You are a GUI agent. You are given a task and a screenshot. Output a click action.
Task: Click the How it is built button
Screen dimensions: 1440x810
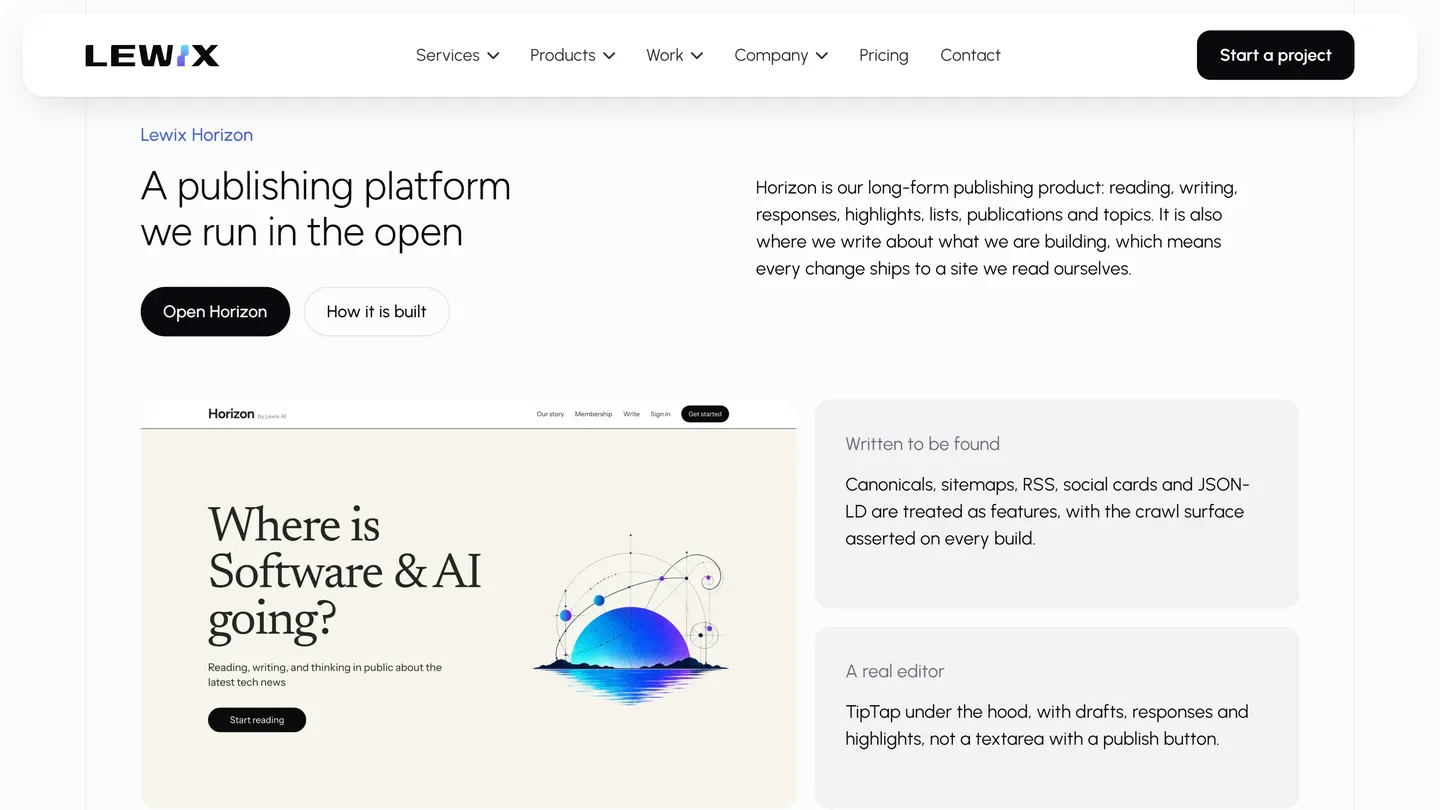point(376,311)
